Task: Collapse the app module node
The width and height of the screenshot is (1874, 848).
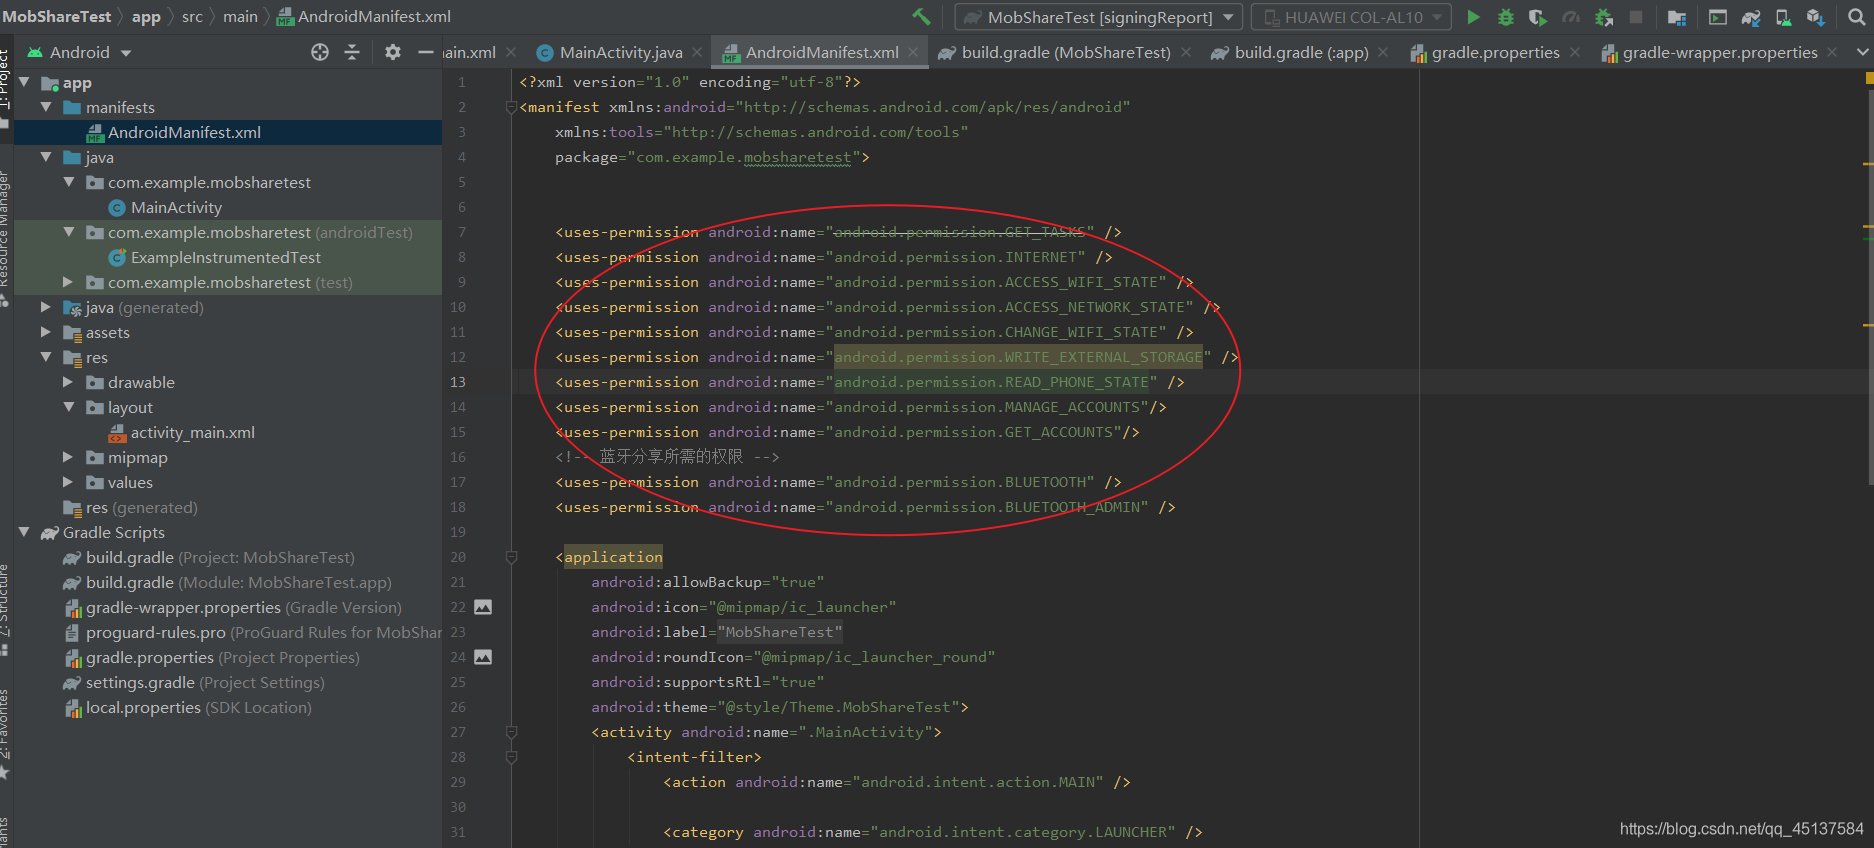Action: click(x=24, y=82)
